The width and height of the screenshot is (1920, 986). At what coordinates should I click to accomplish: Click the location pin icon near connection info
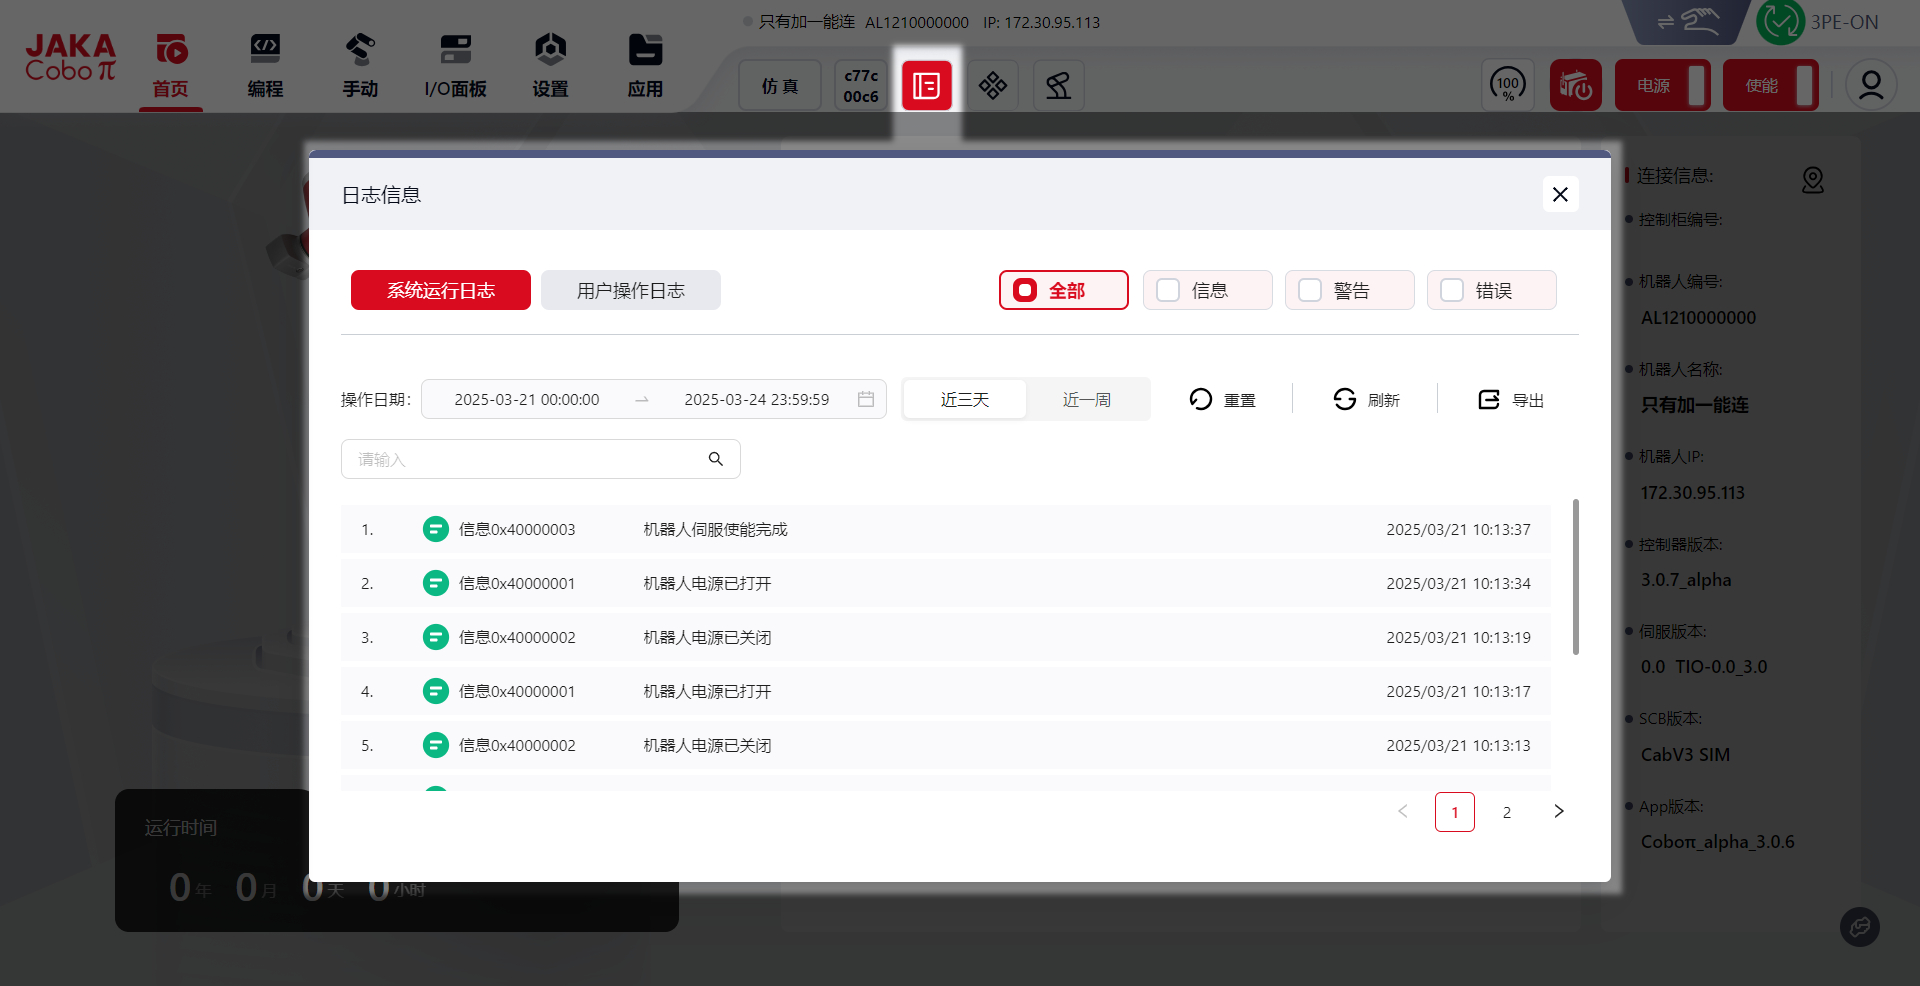tap(1812, 180)
